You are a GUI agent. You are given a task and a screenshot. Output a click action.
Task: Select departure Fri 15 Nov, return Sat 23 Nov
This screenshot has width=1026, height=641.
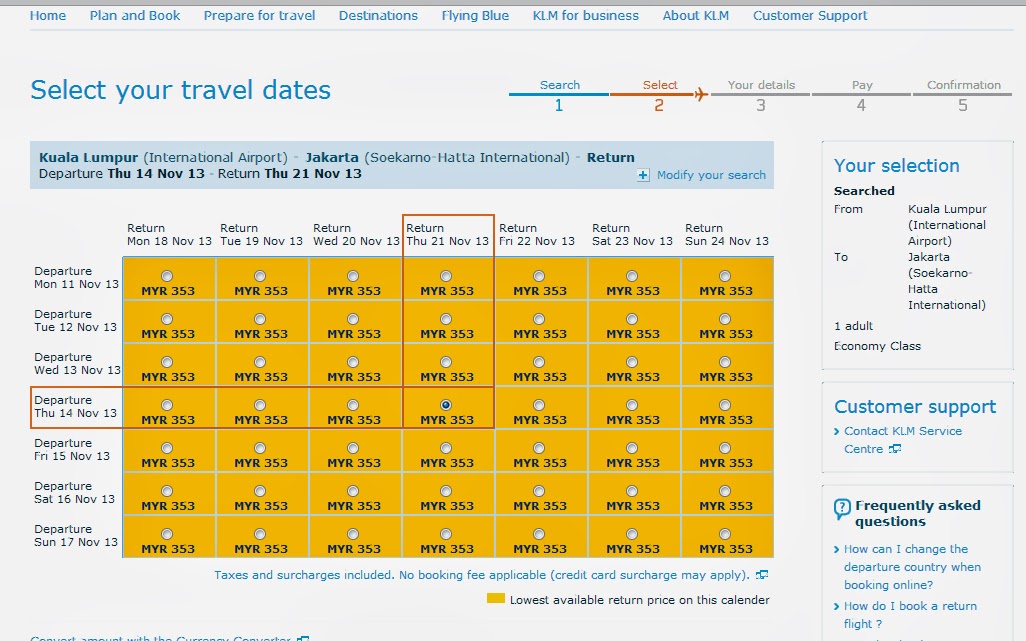[x=632, y=448]
